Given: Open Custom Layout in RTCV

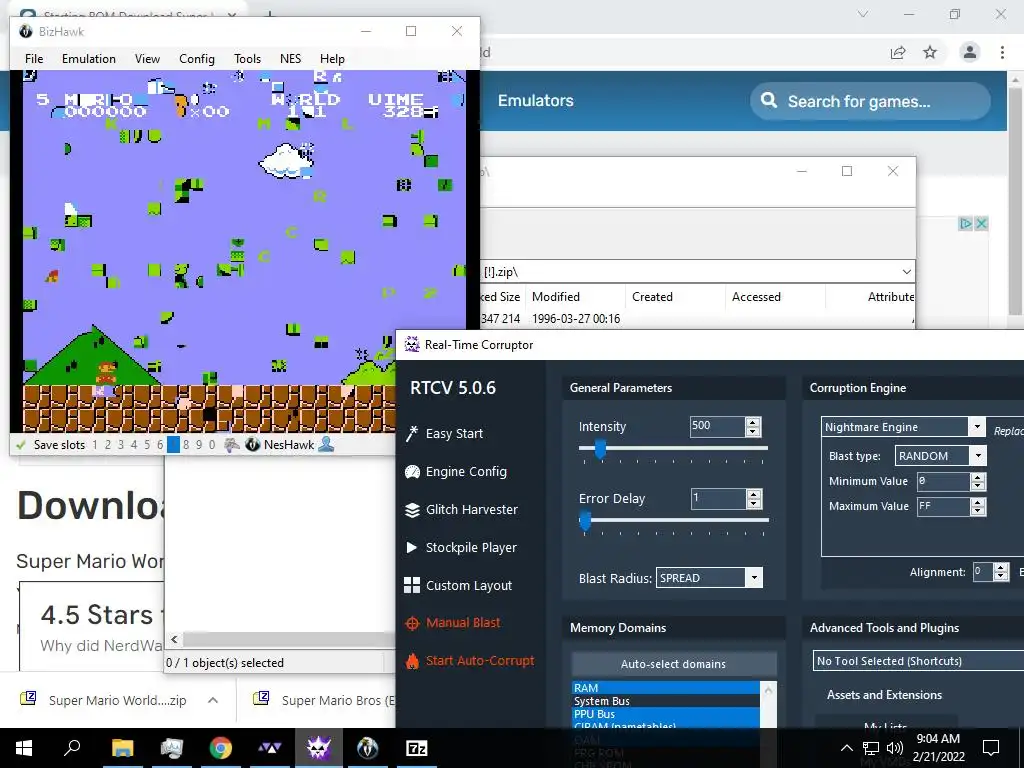Looking at the screenshot, I should coord(458,585).
